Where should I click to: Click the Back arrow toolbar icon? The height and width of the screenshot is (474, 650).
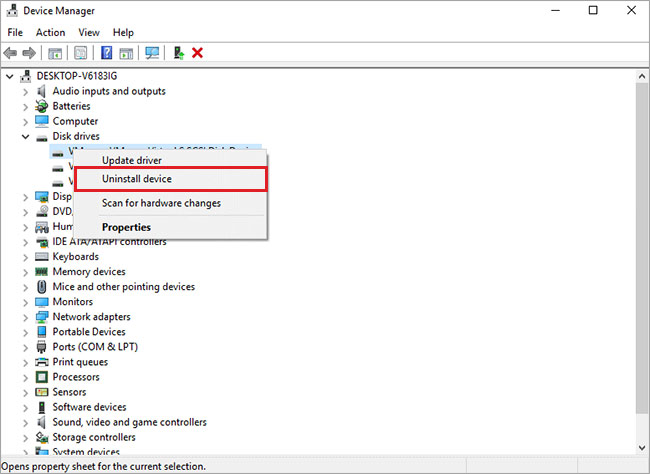tap(11, 53)
